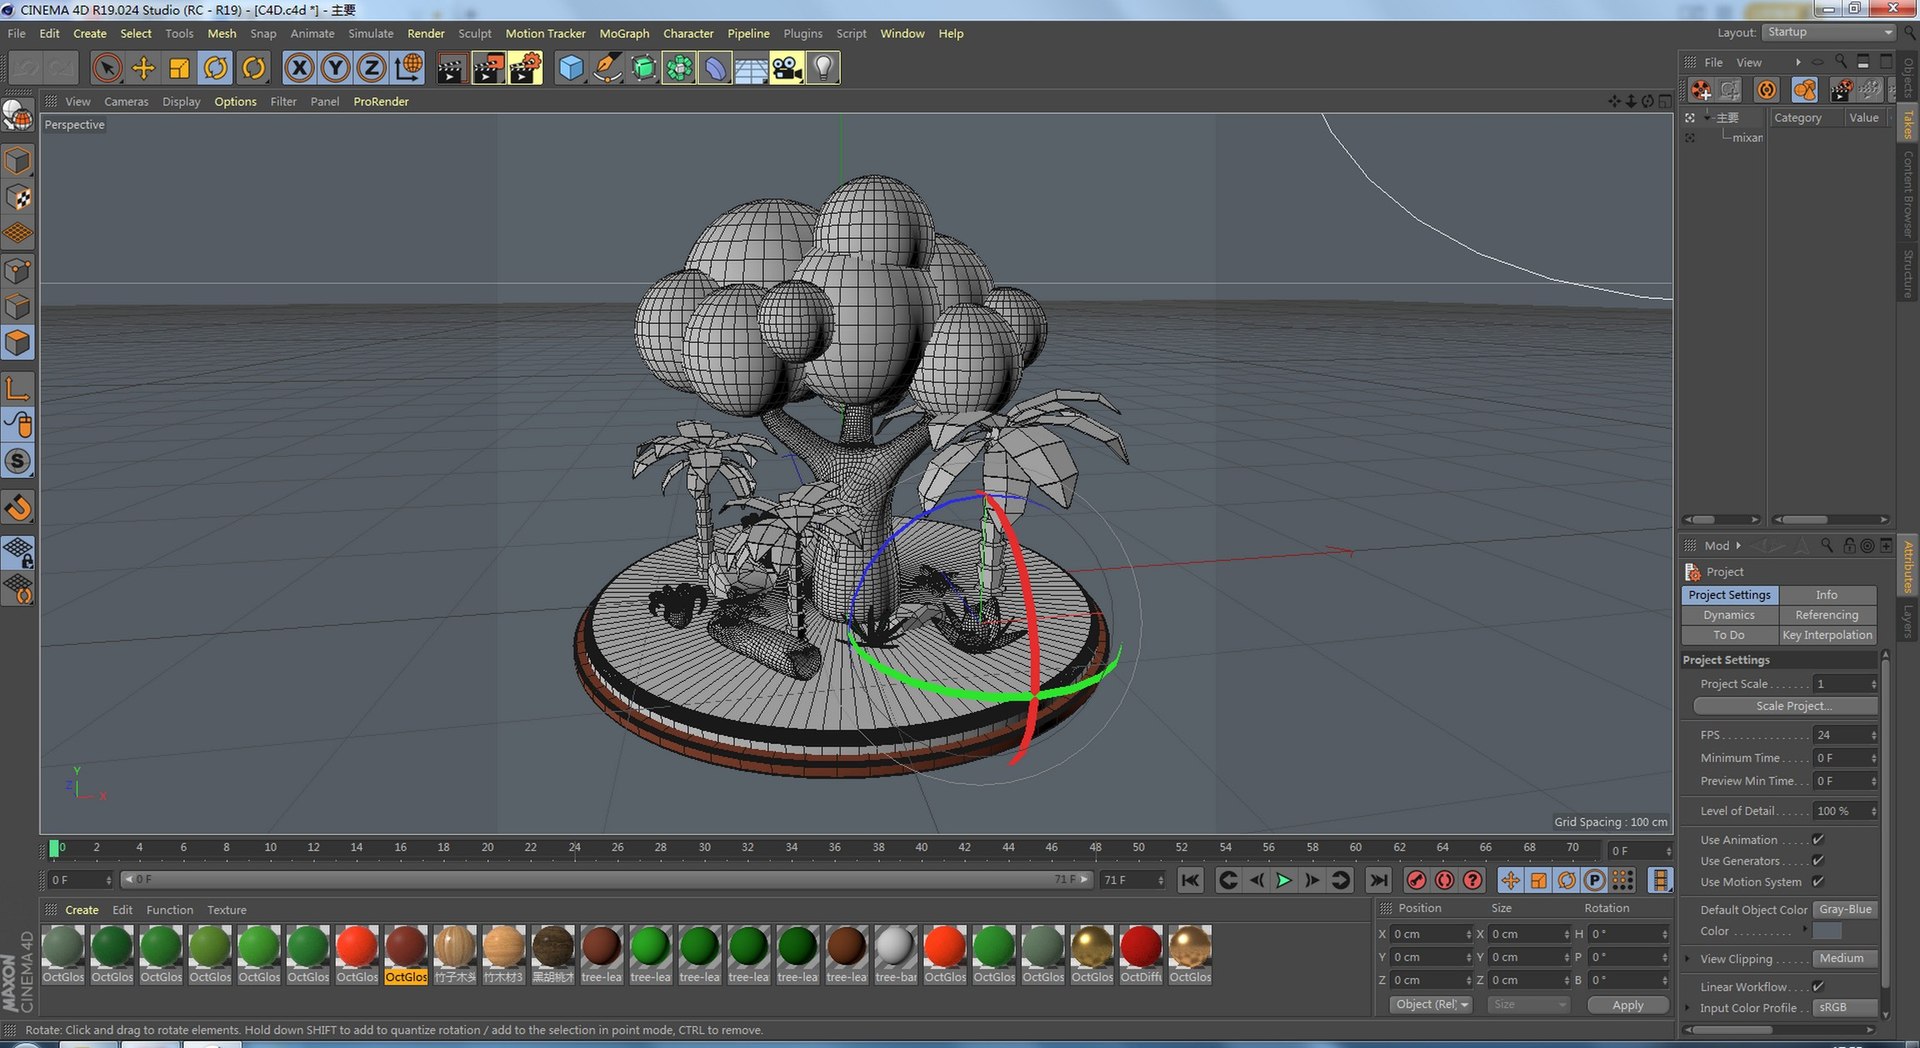Toggle the Linear Workflow checkbox
This screenshot has height=1048, width=1920.
(1818, 987)
